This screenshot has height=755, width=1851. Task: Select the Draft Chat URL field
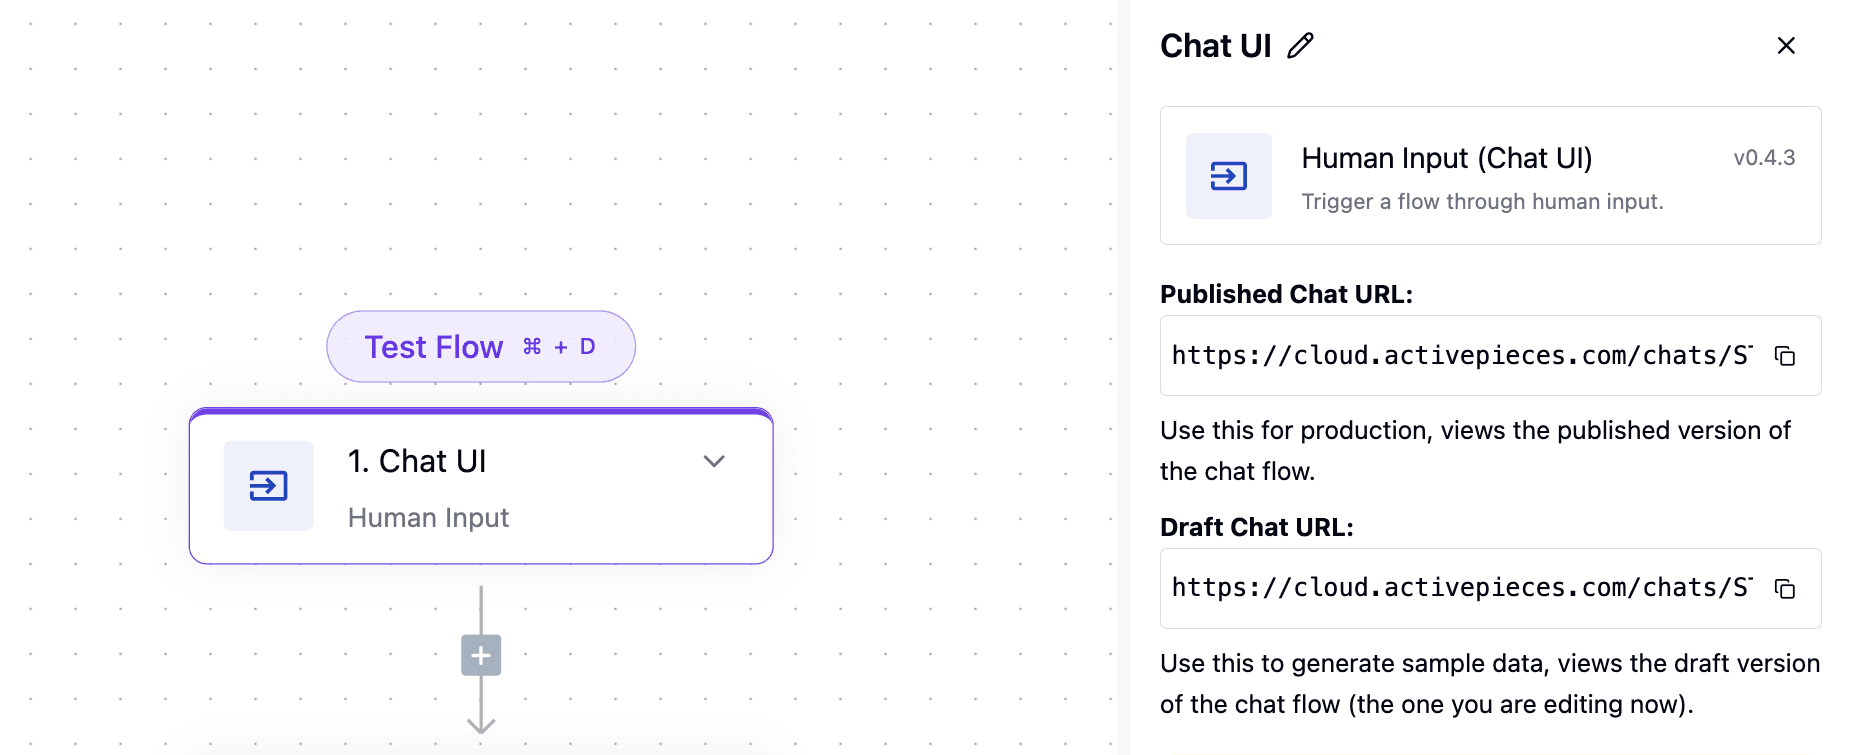pos(1491,589)
